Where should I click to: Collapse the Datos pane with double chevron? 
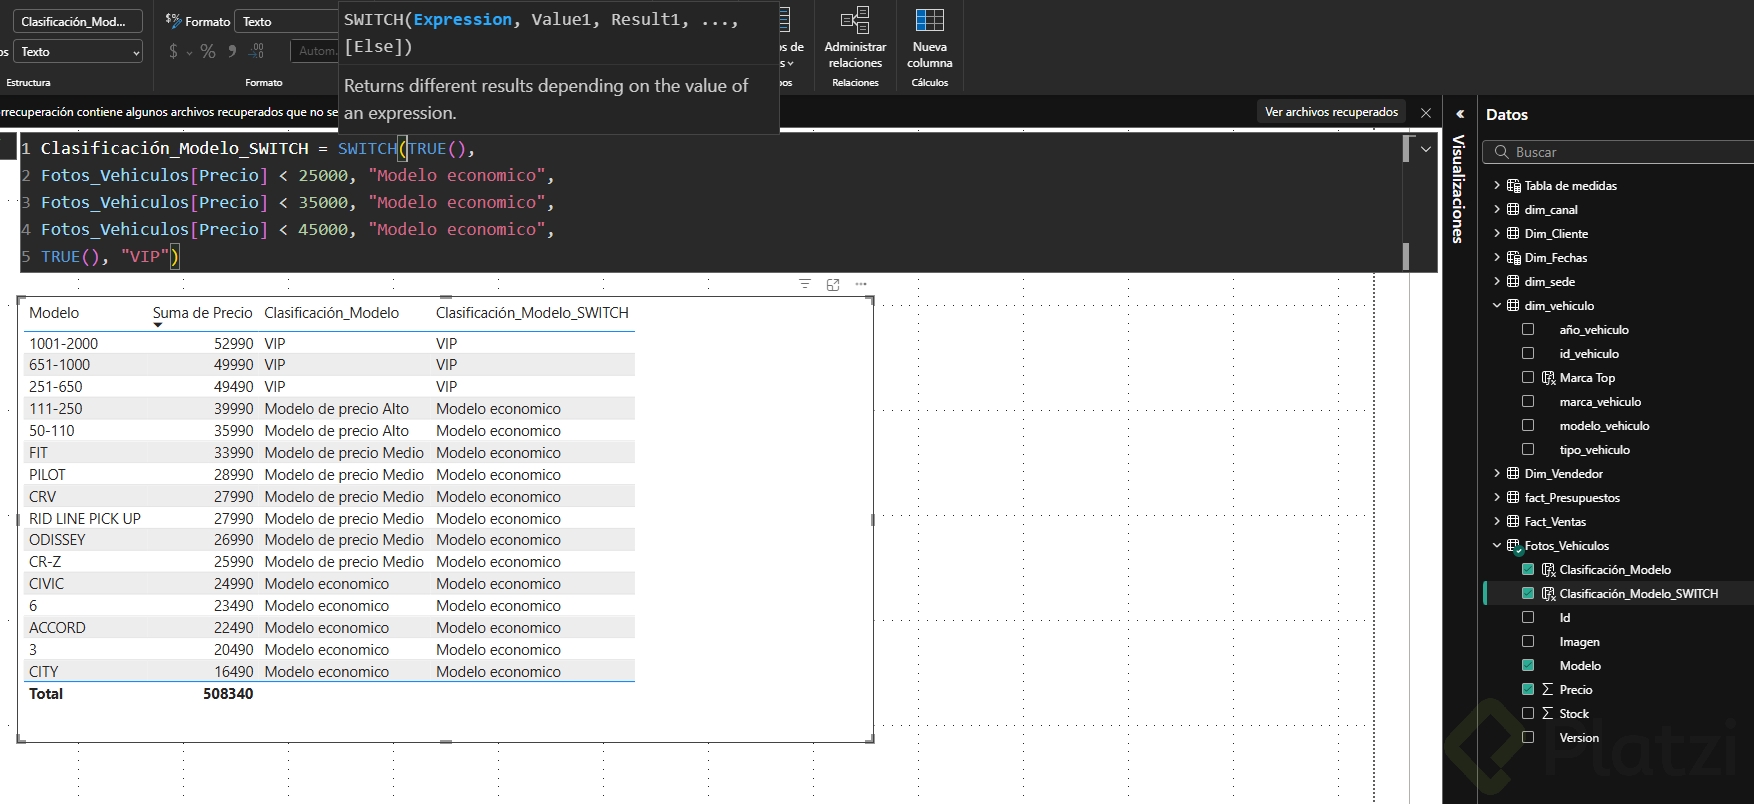coord(1460,114)
